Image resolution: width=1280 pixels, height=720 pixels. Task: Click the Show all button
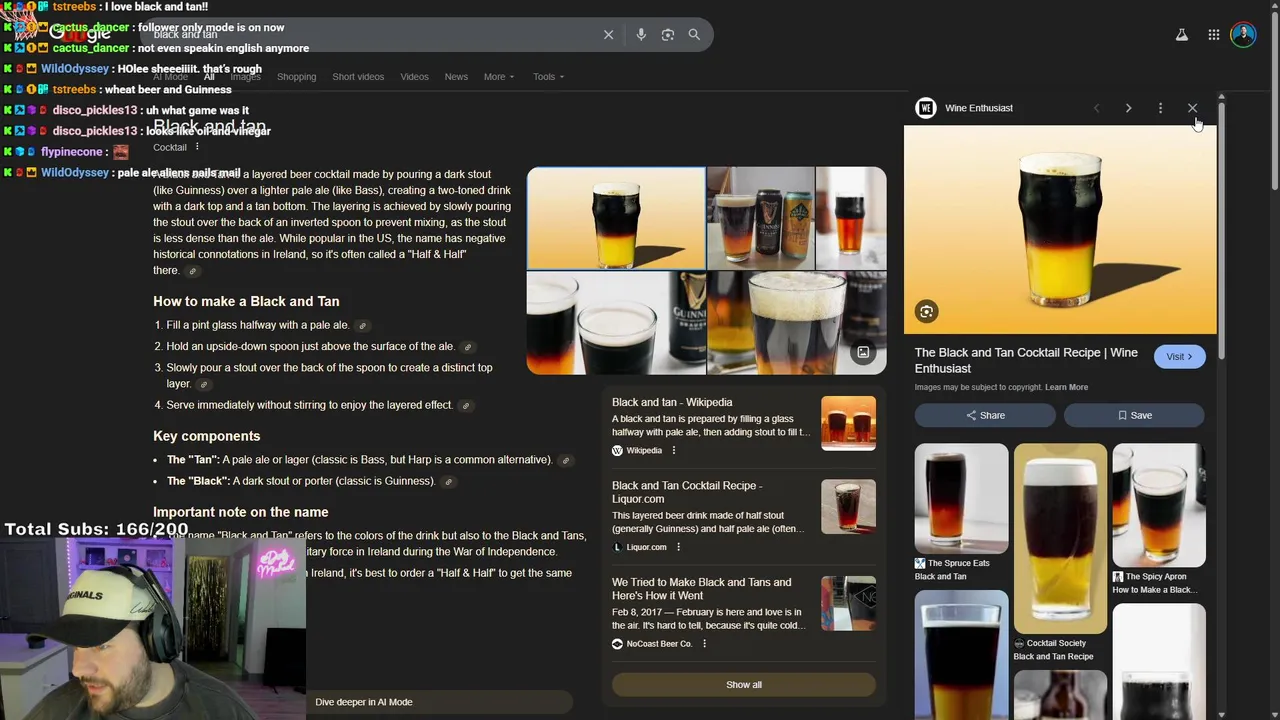pos(743,685)
